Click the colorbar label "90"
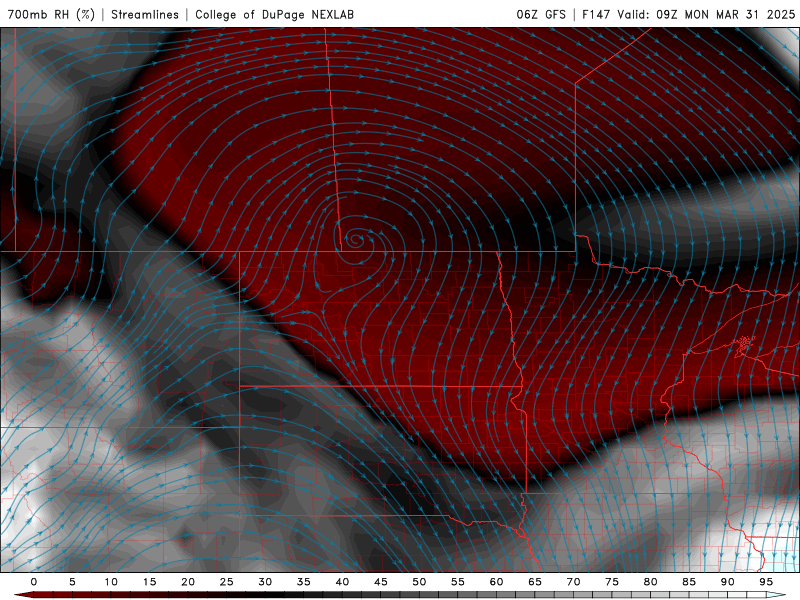Viewport: 800px width, 600px height. [728, 582]
